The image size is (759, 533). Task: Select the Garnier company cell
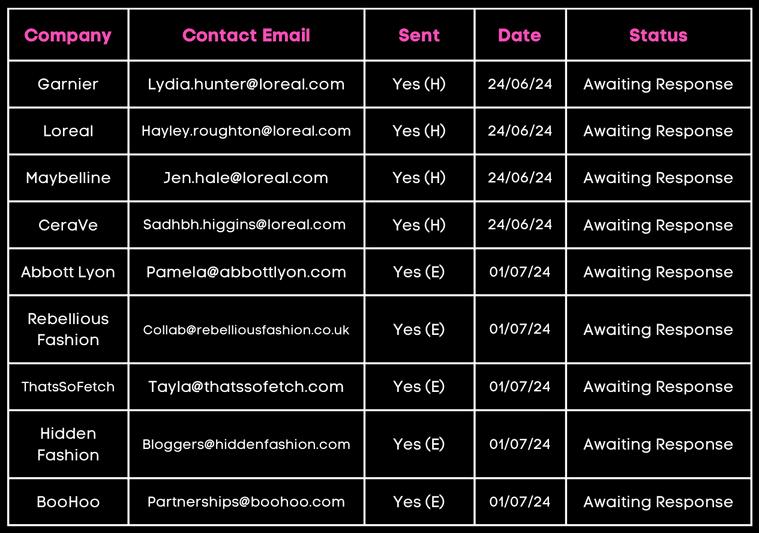click(68, 84)
